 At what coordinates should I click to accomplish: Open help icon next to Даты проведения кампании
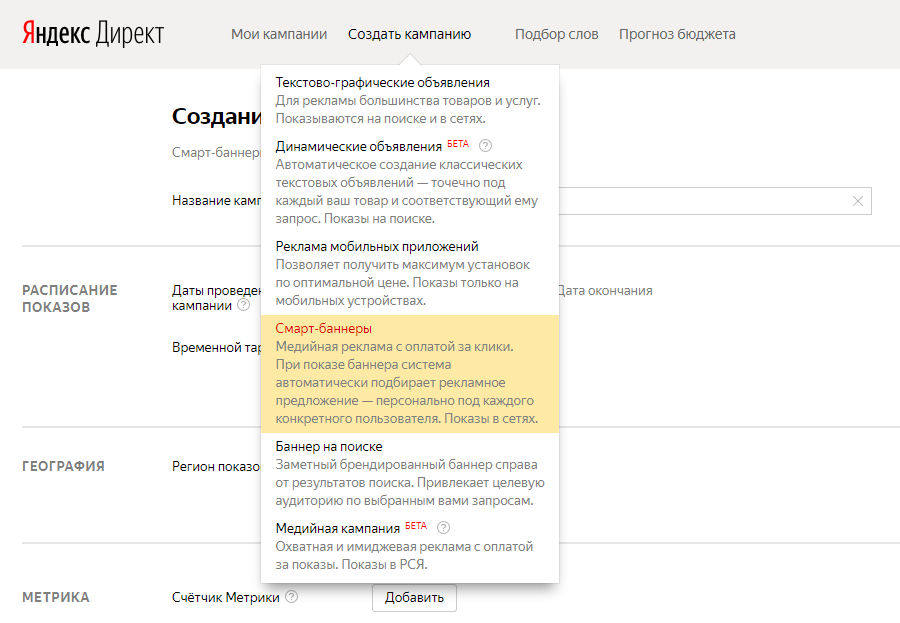pyautogui.click(x=244, y=305)
